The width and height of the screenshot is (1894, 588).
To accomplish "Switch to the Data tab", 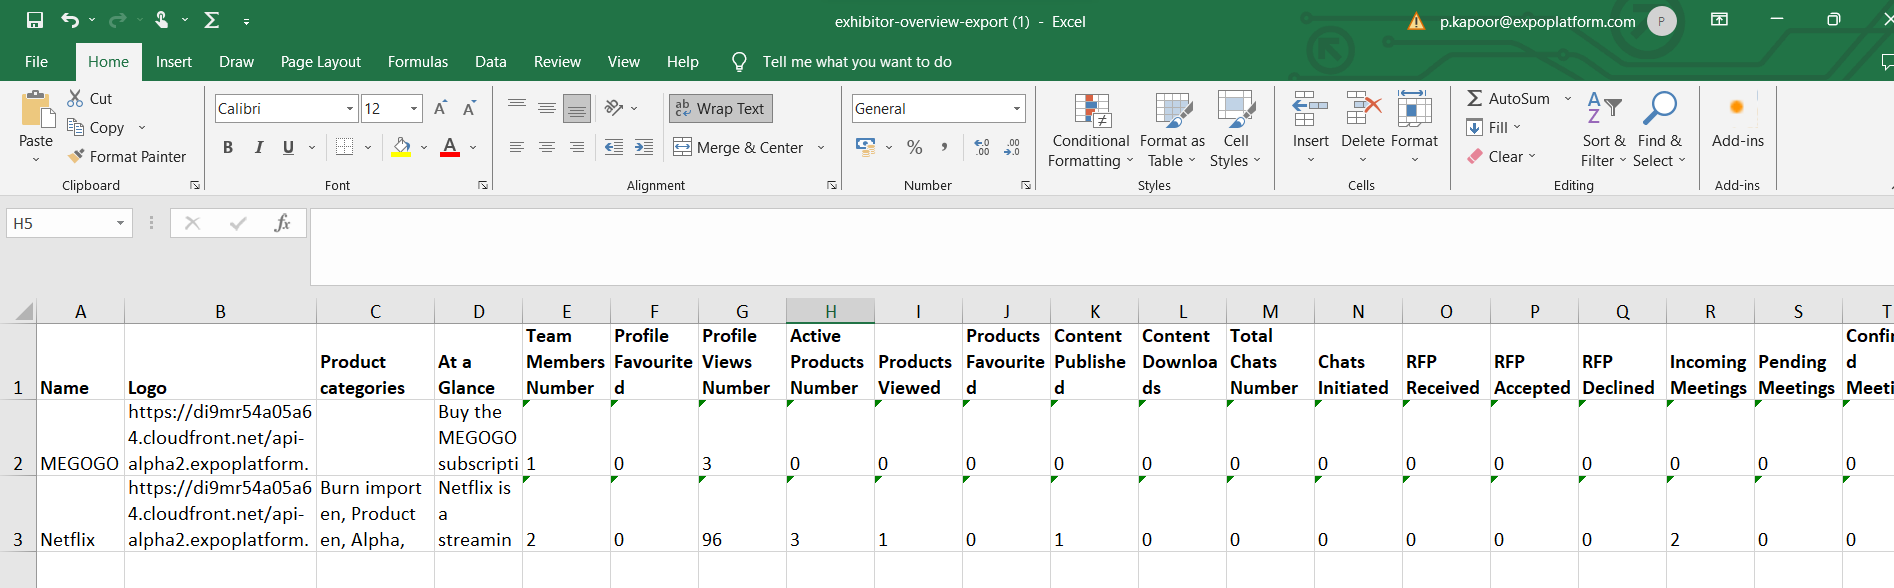I will click(x=490, y=61).
